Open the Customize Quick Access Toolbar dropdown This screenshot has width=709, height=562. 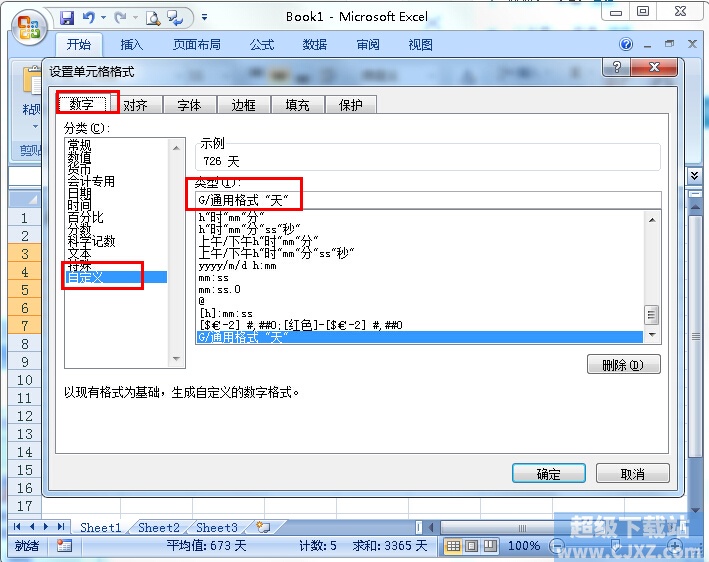(x=205, y=17)
